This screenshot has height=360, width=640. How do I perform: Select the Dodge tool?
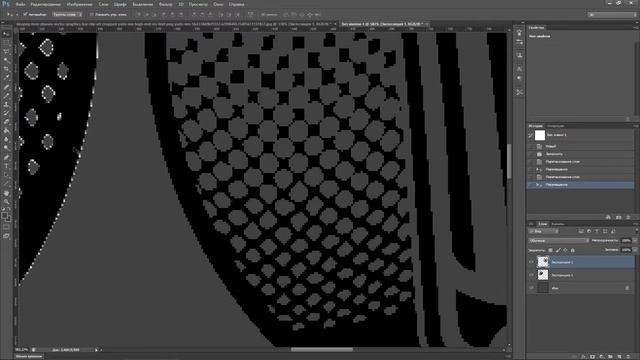tap(6, 148)
